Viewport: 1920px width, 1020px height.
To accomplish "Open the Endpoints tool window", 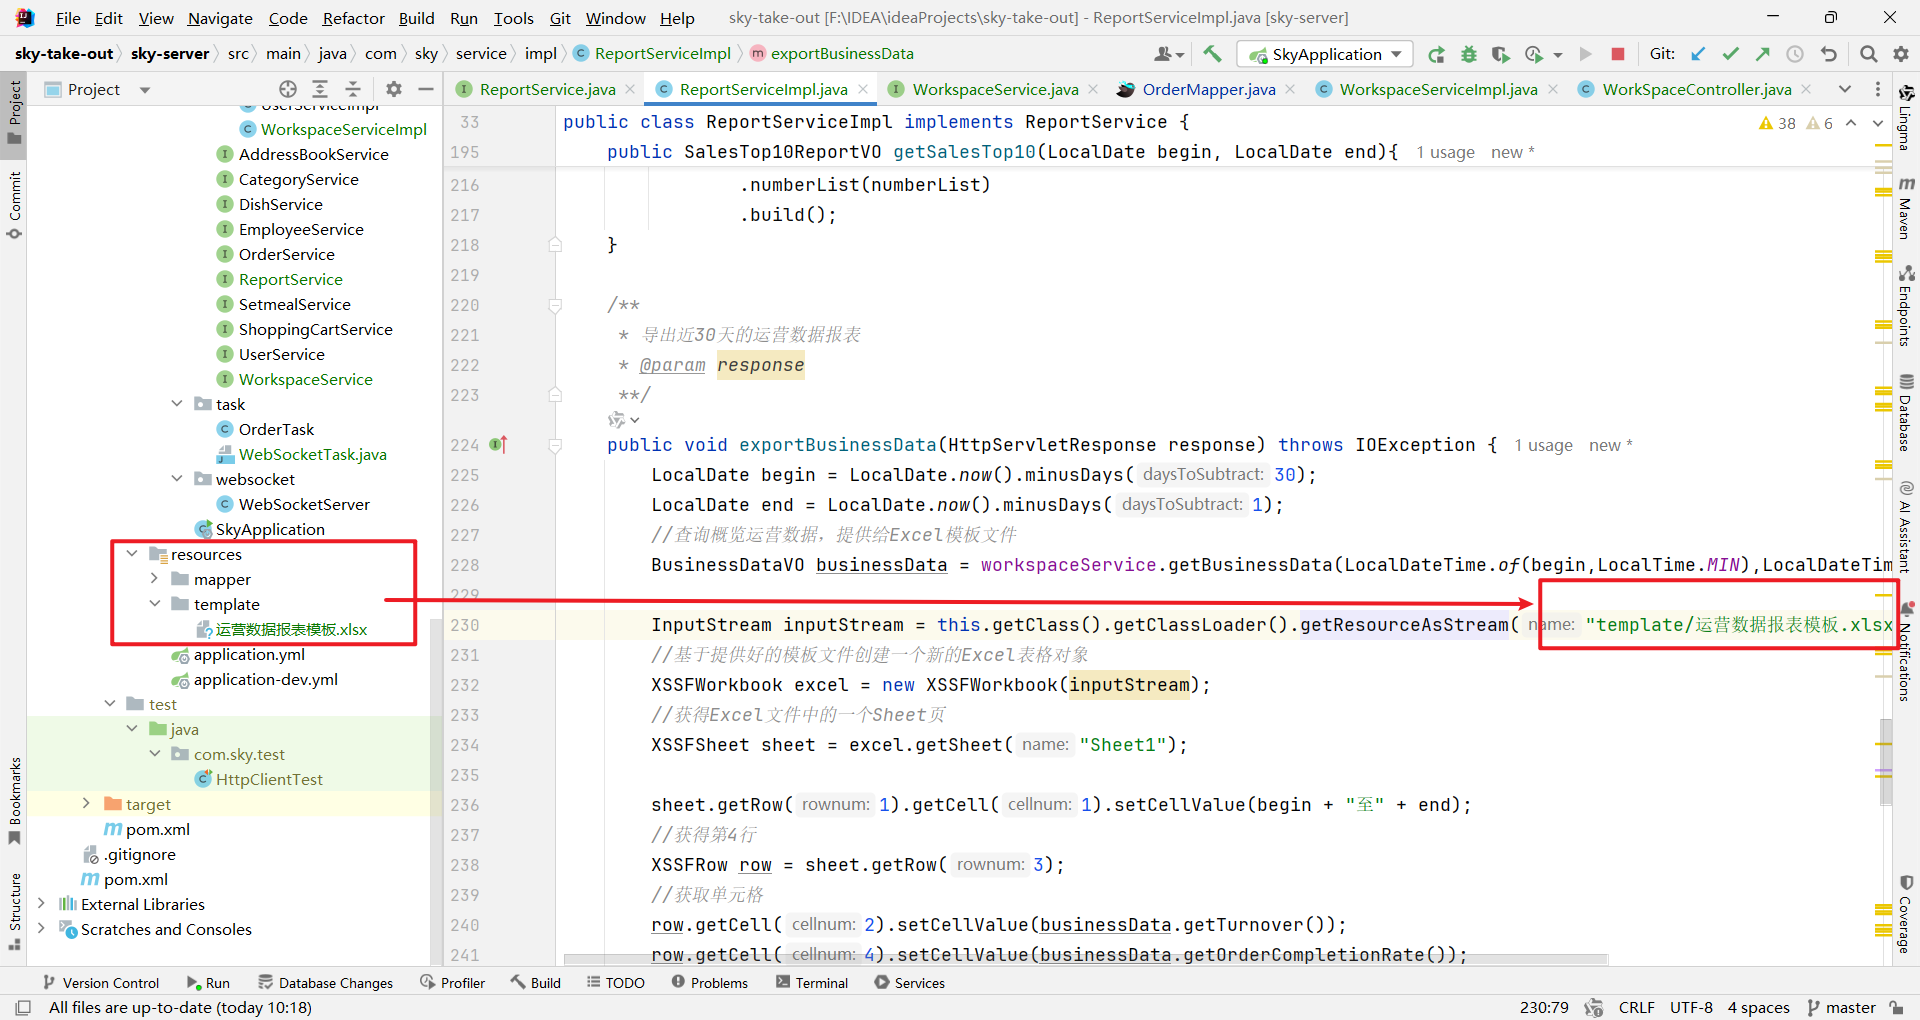I will (x=1906, y=306).
